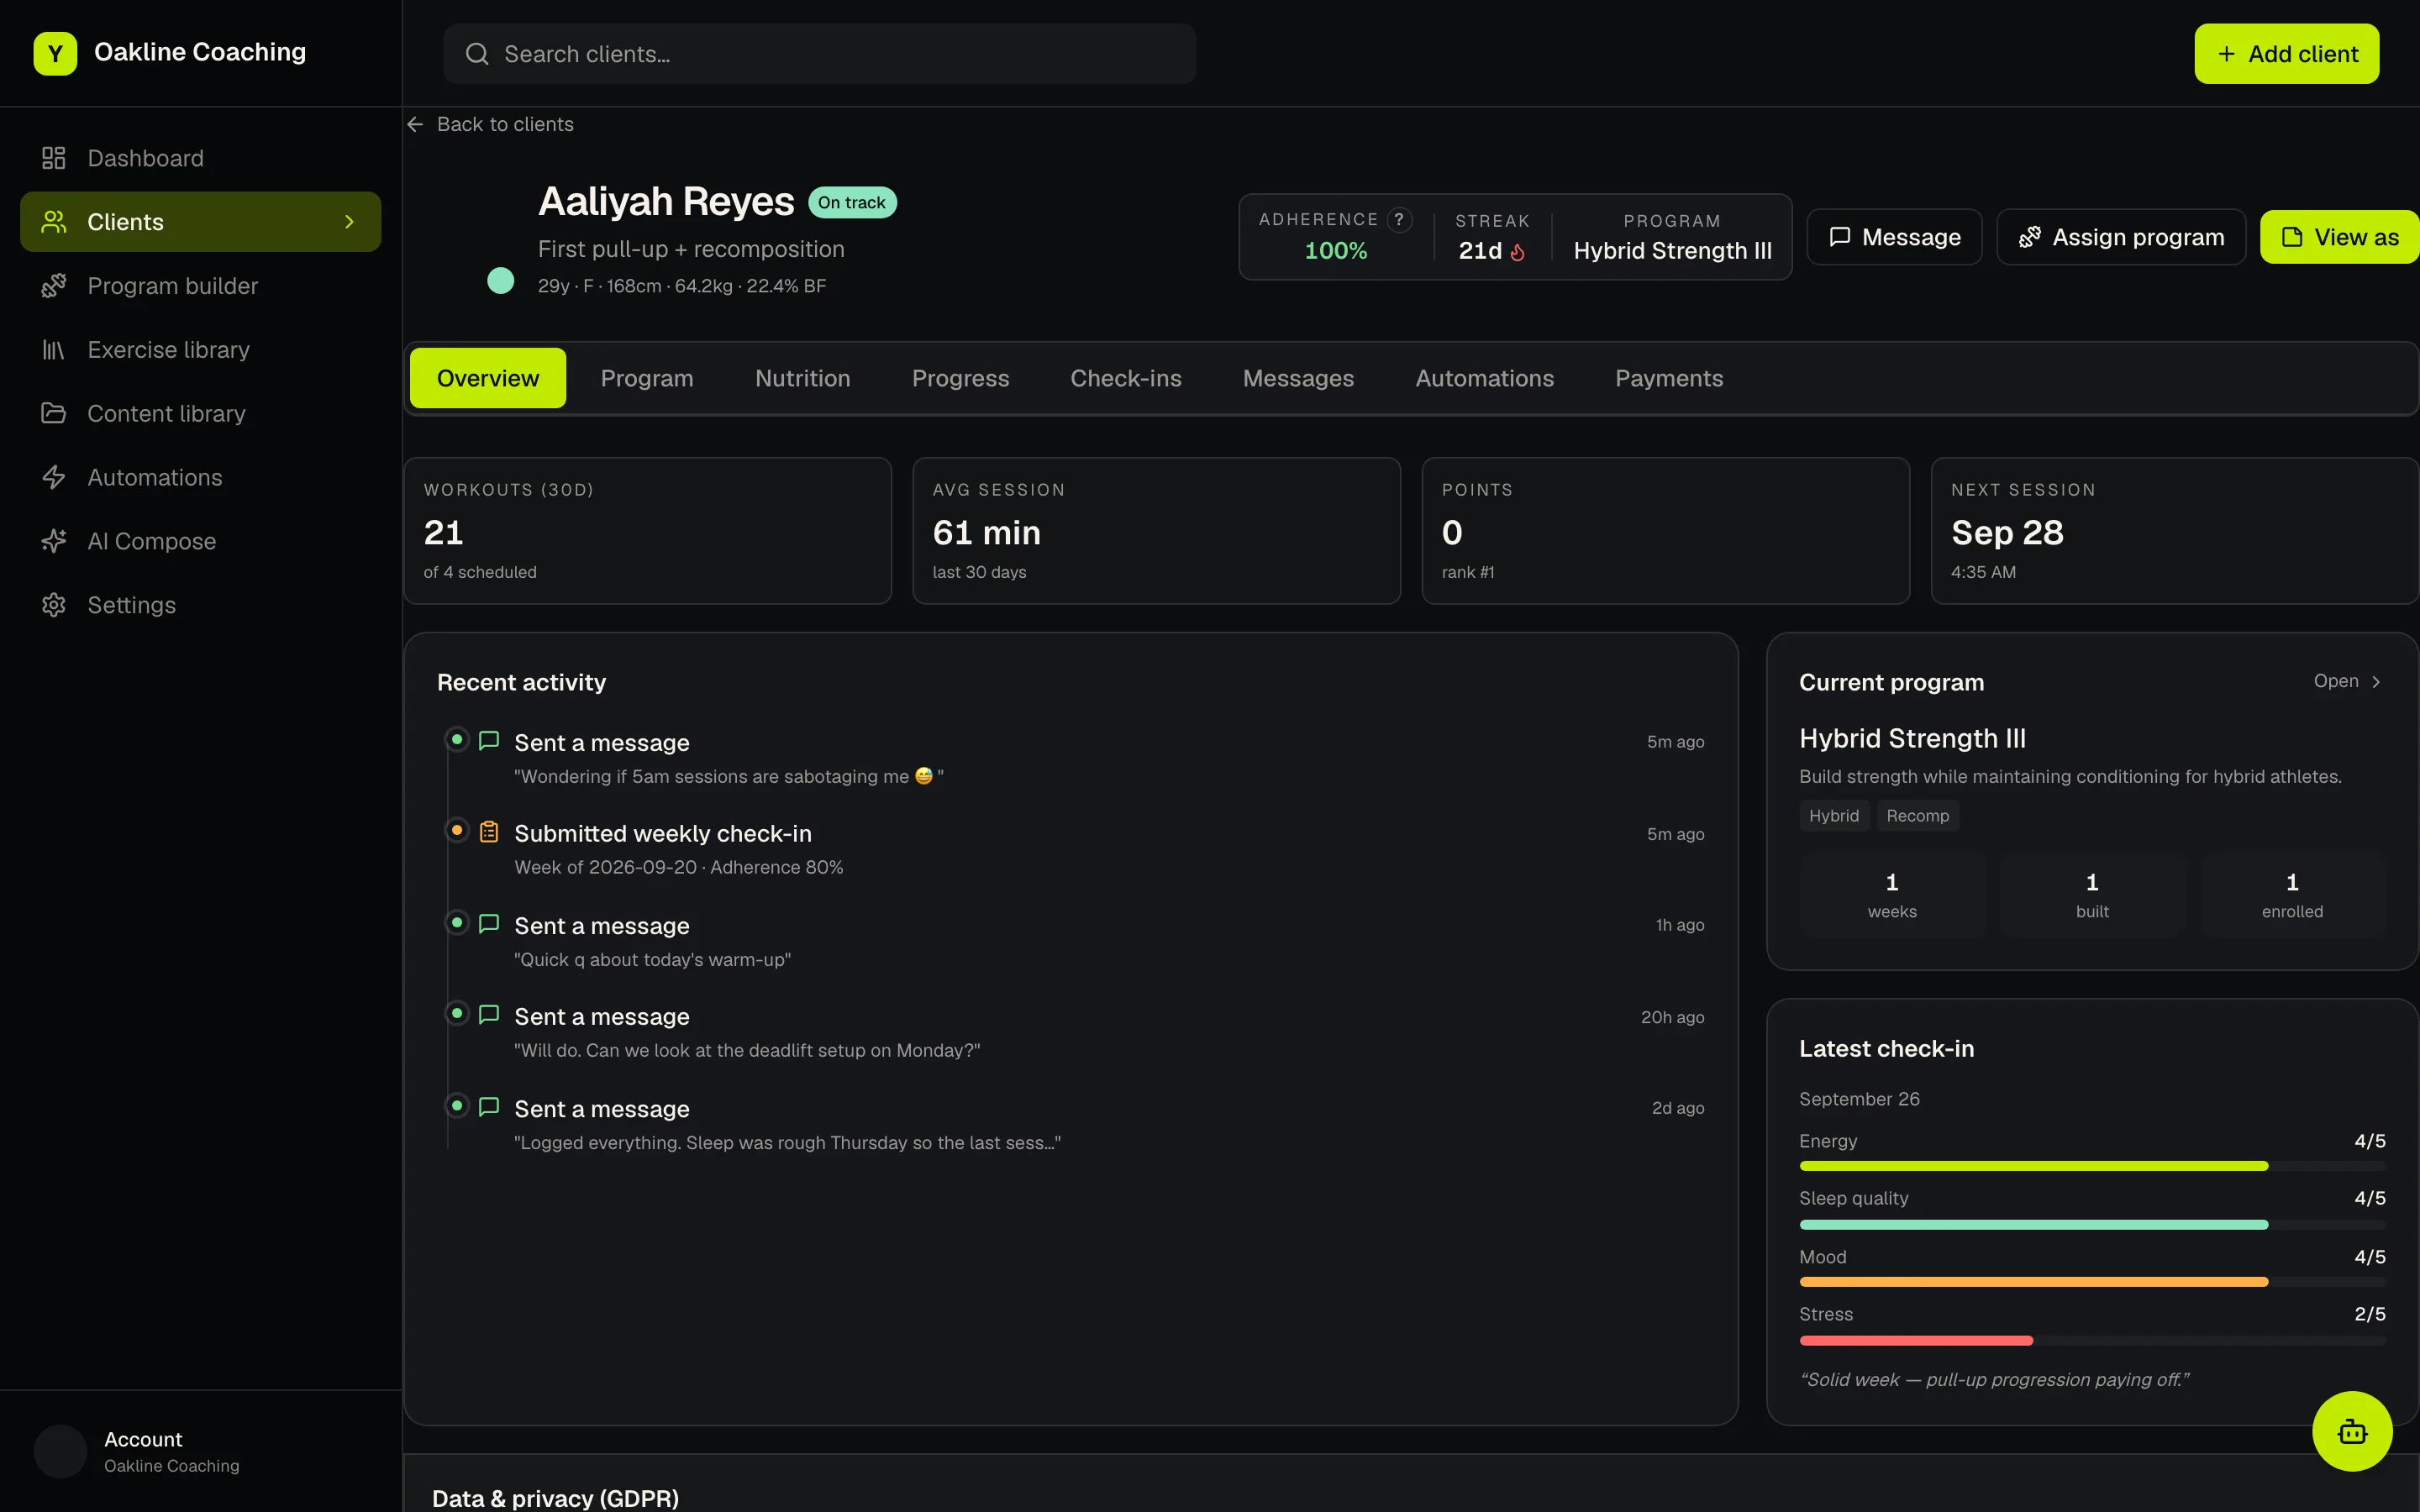Viewport: 2420px width, 1512px height.
Task: Open the Check-ins tab
Action: coord(1125,378)
